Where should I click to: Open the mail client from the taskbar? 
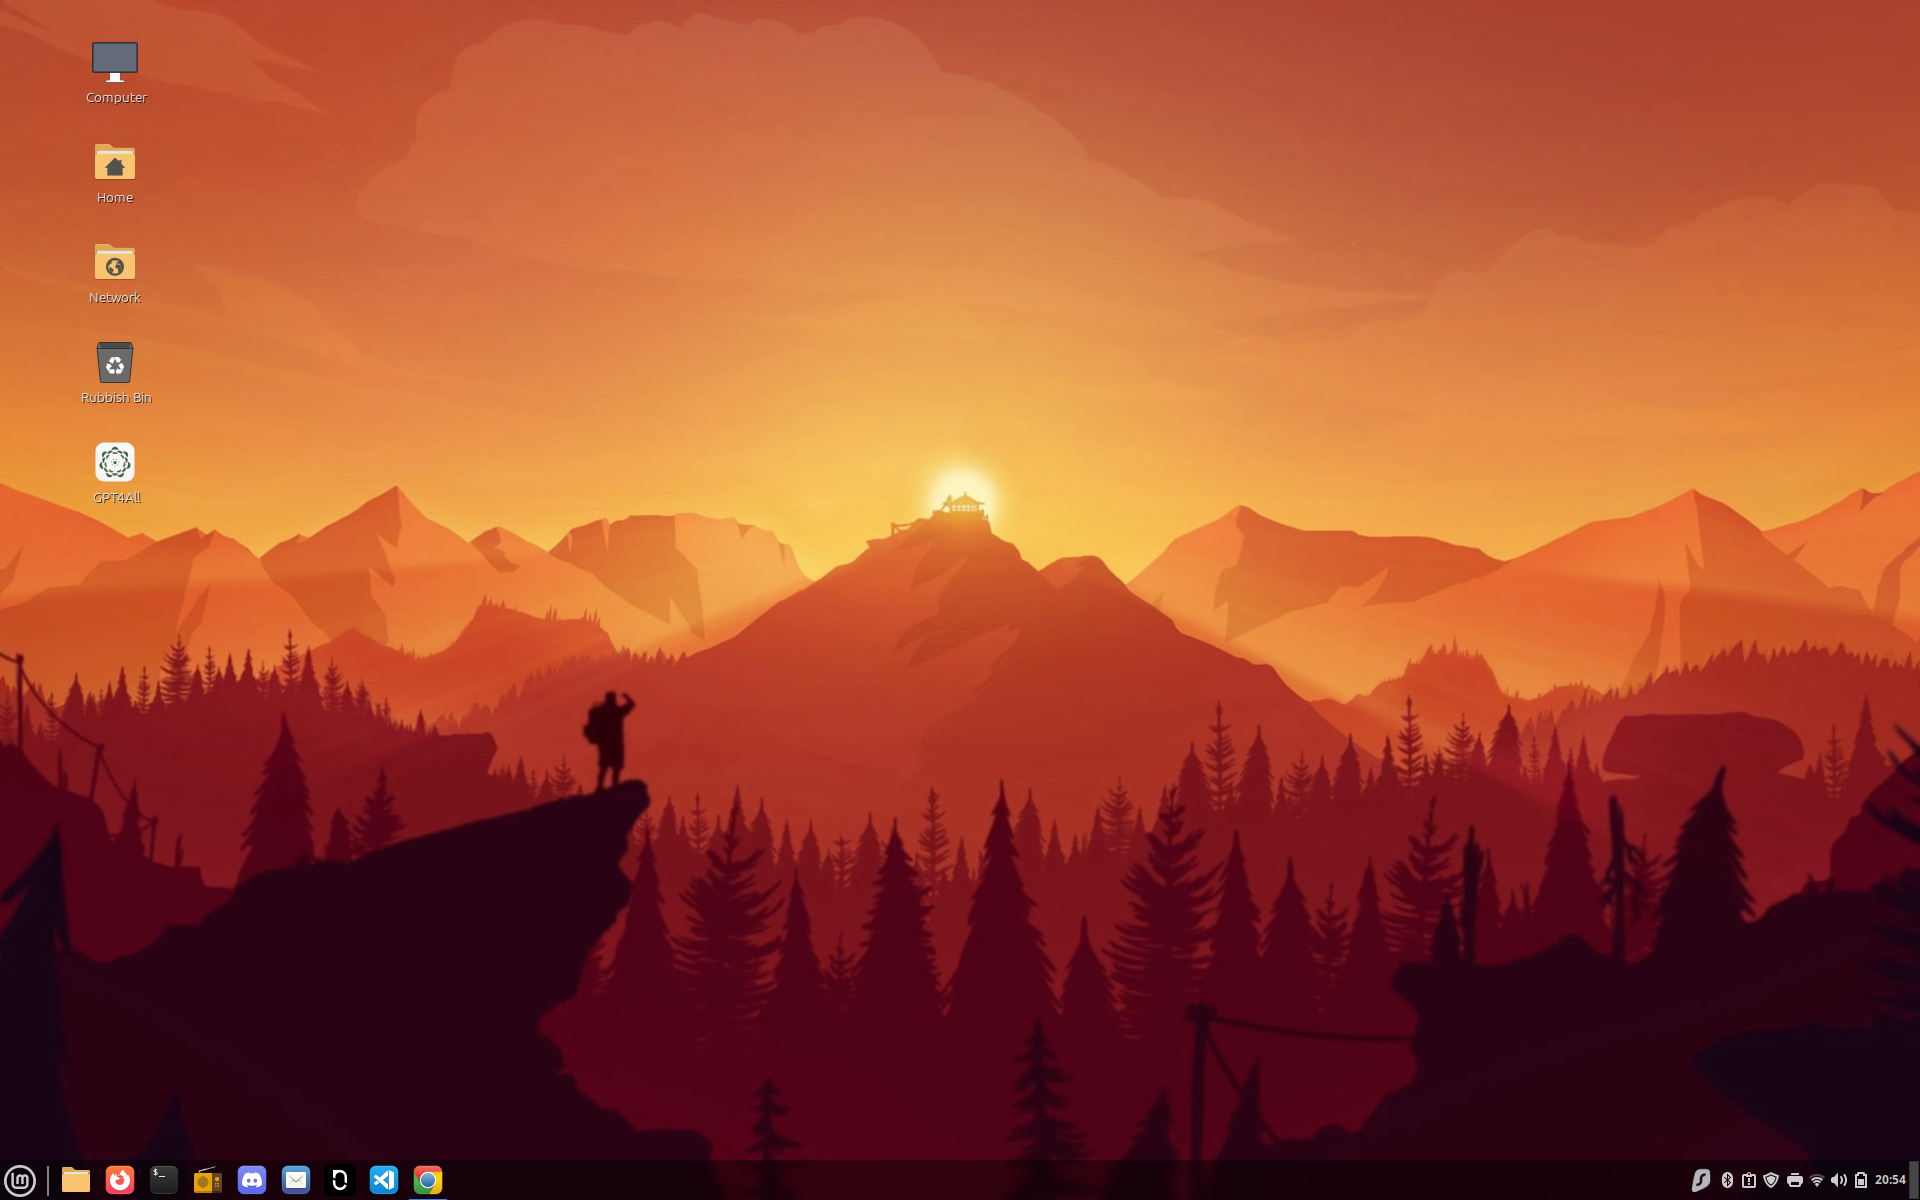click(296, 1179)
